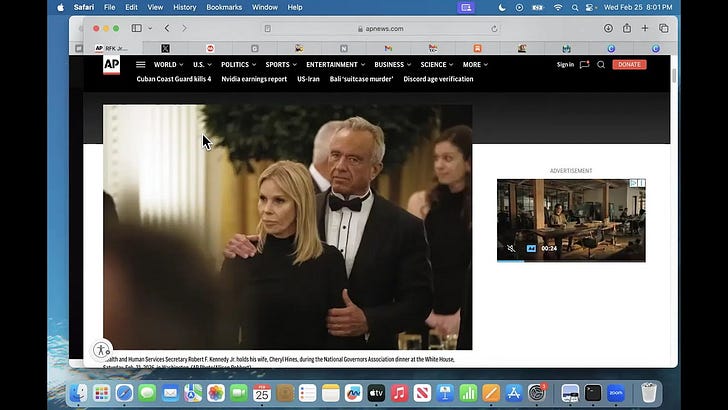
Task: Click the page vertical scrollbar
Action: (674, 76)
